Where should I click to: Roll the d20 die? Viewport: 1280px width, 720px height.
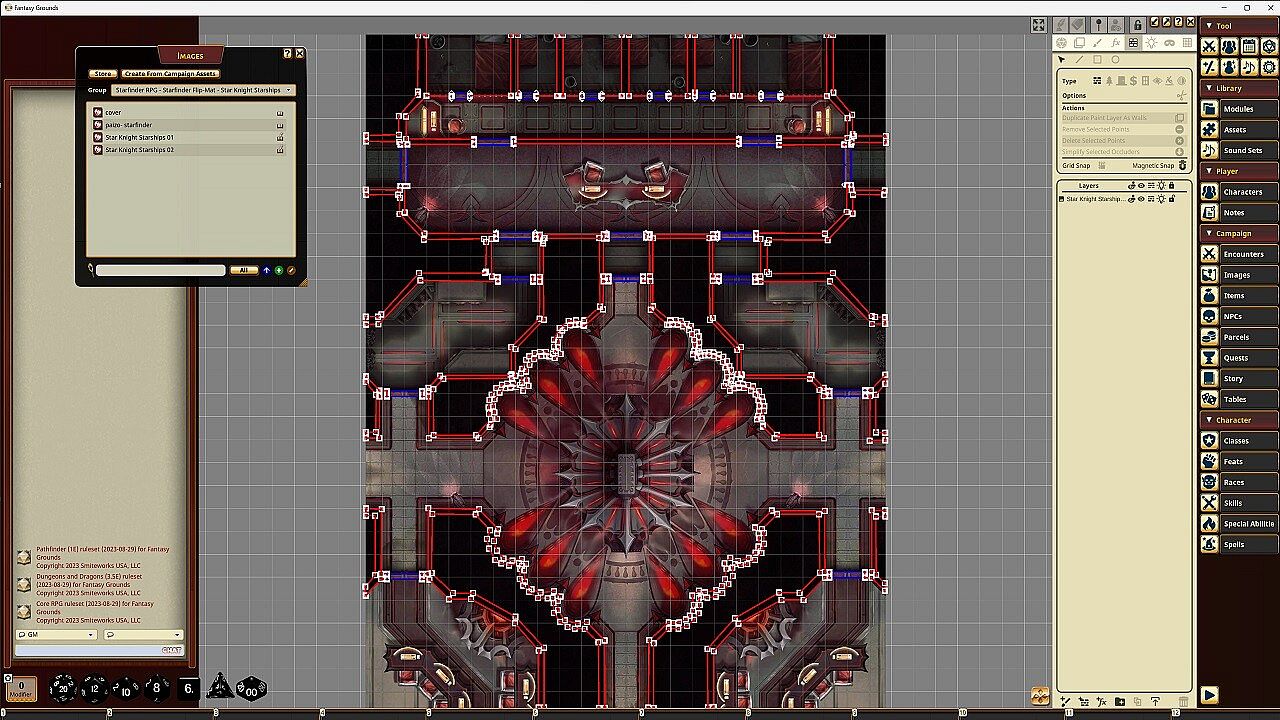tap(63, 688)
